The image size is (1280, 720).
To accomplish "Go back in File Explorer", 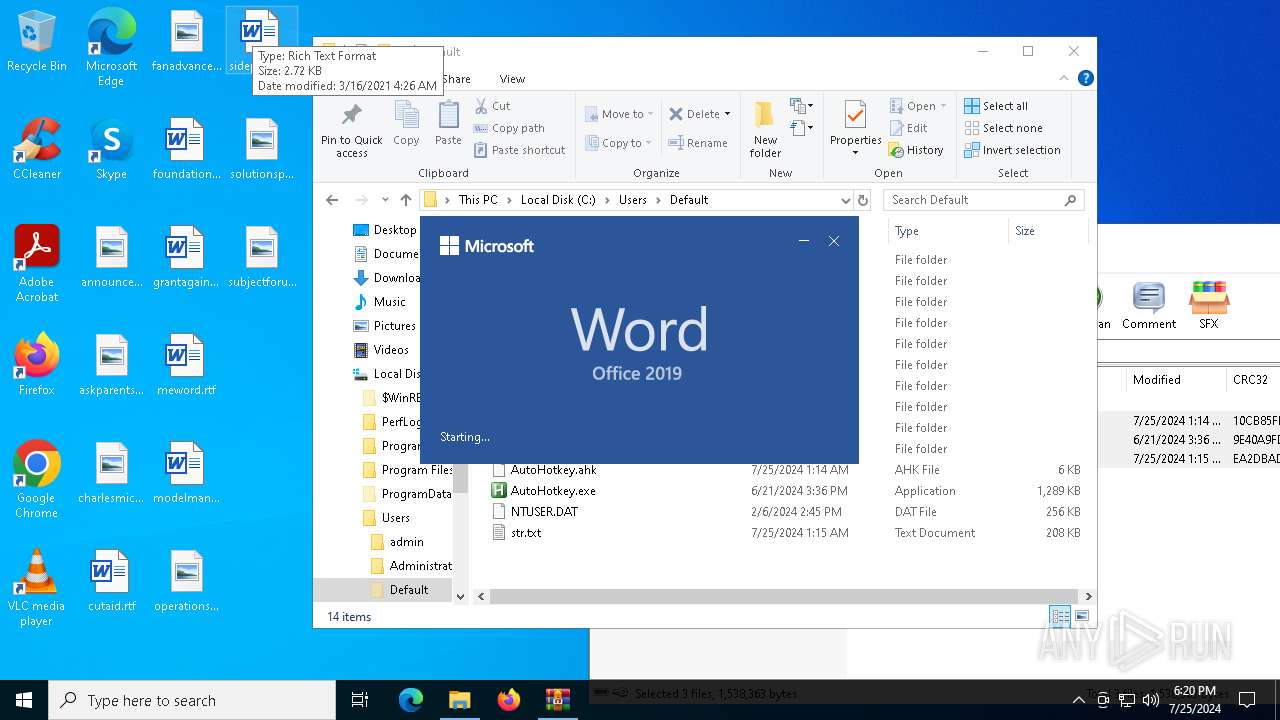I will coord(332,200).
